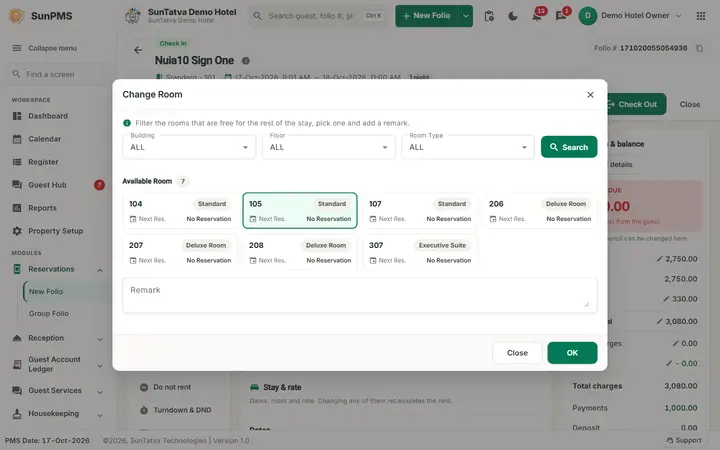720x450 pixels.
Task: Edit the 3,080.00 total pencil icon
Action: coord(659,321)
